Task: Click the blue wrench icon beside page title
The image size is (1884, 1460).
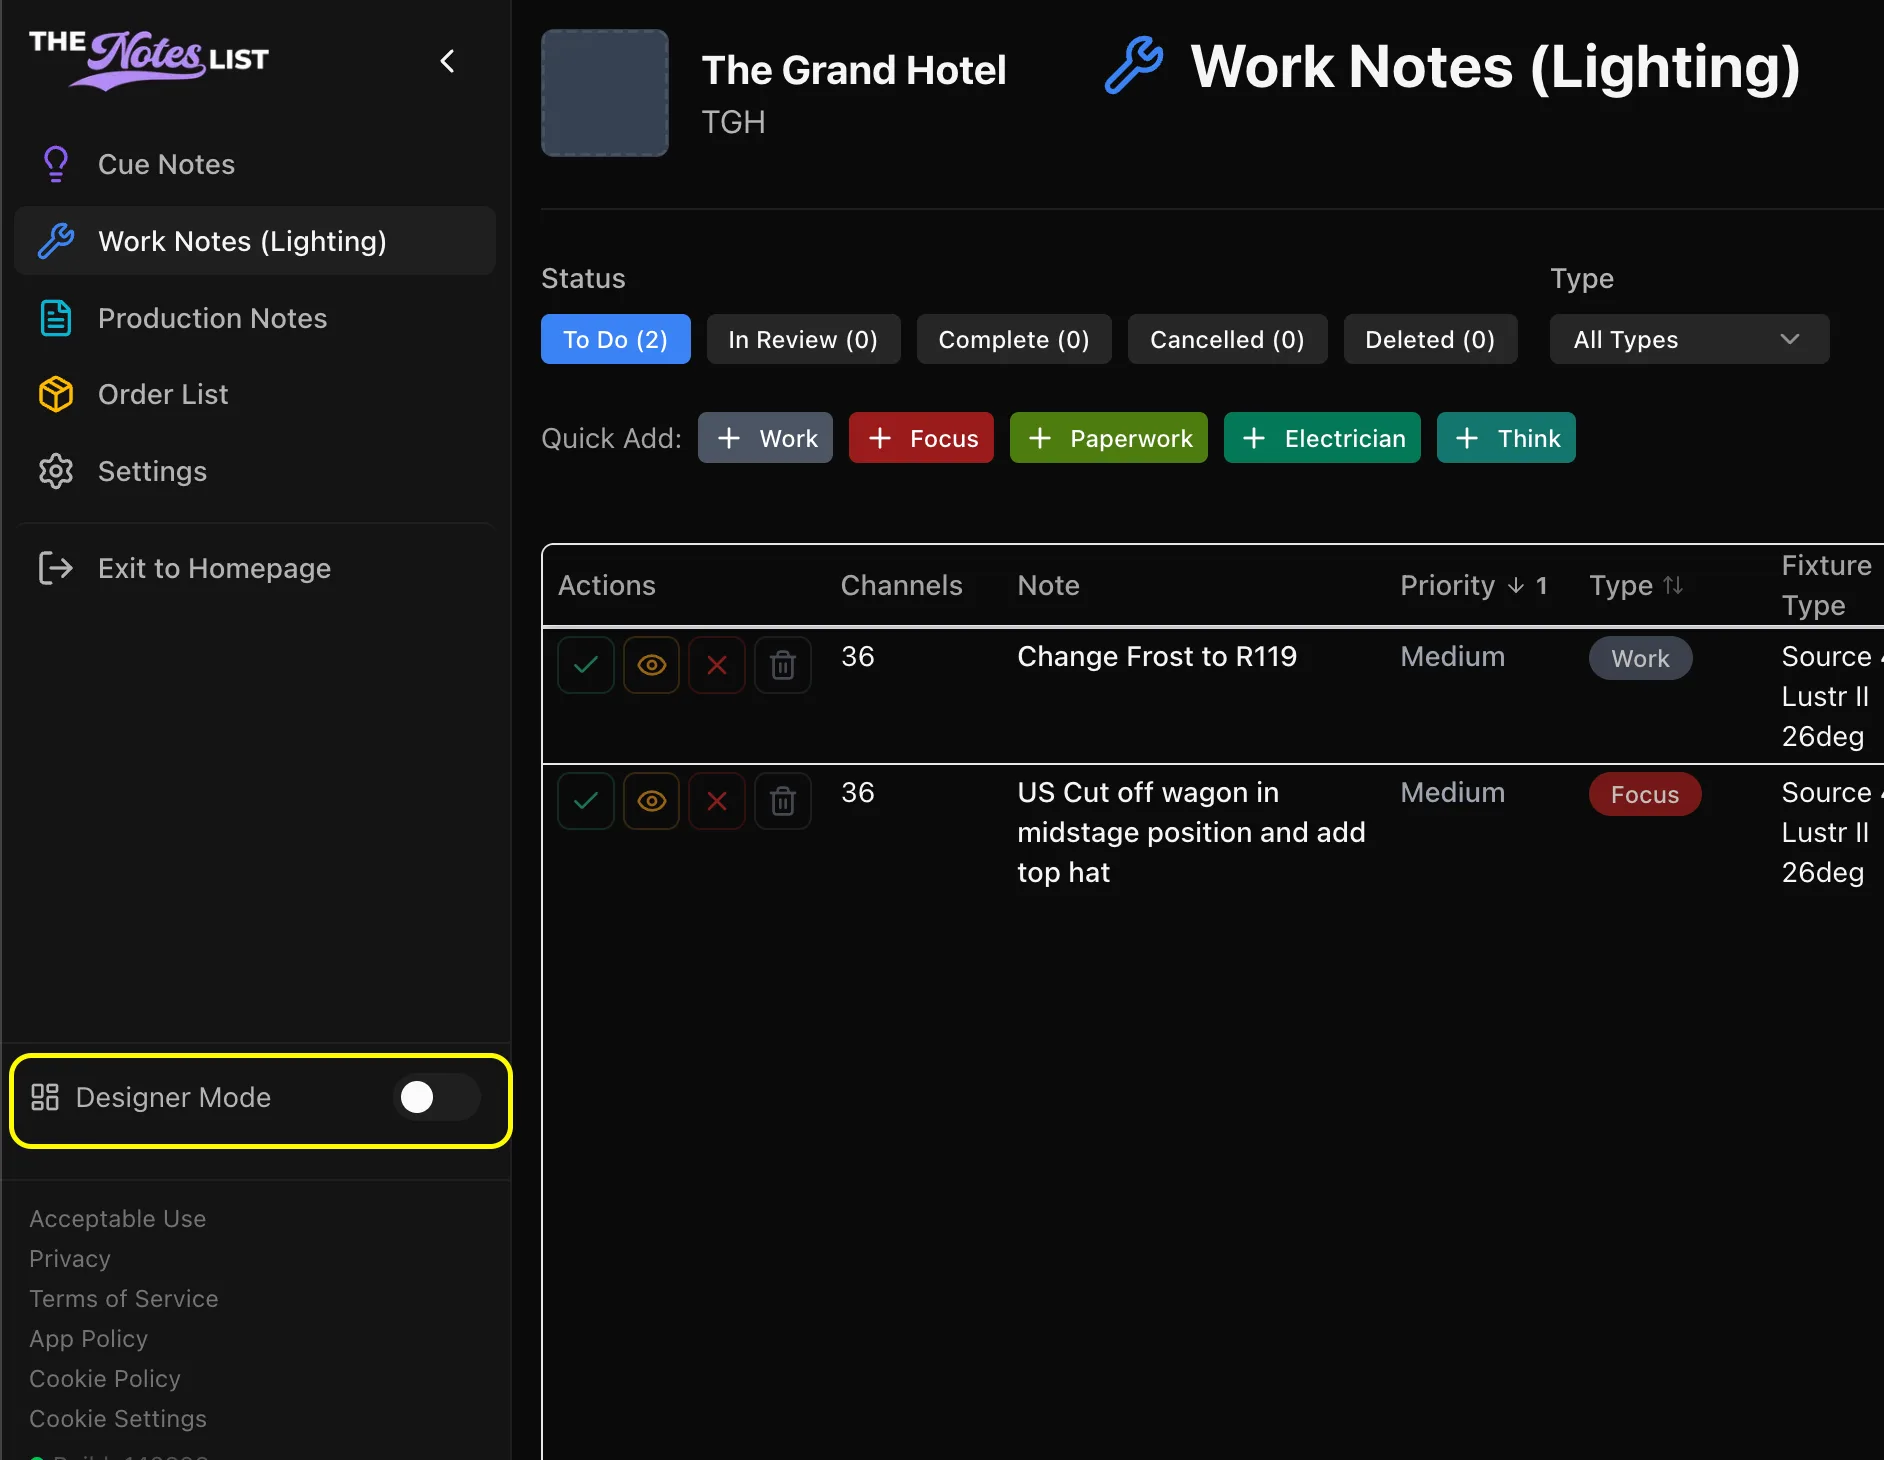Action: (1134, 66)
